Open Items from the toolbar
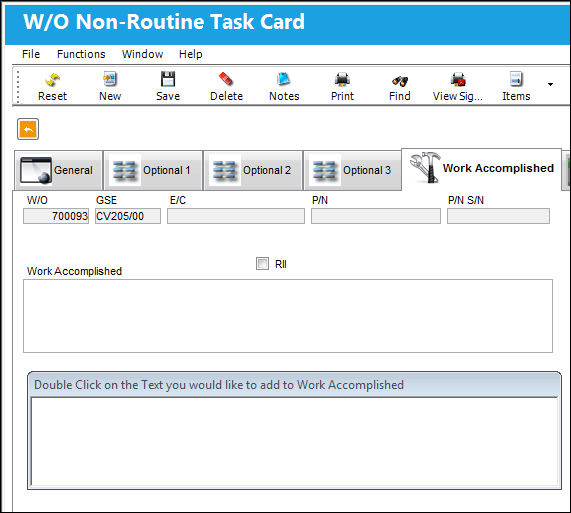 click(x=516, y=87)
